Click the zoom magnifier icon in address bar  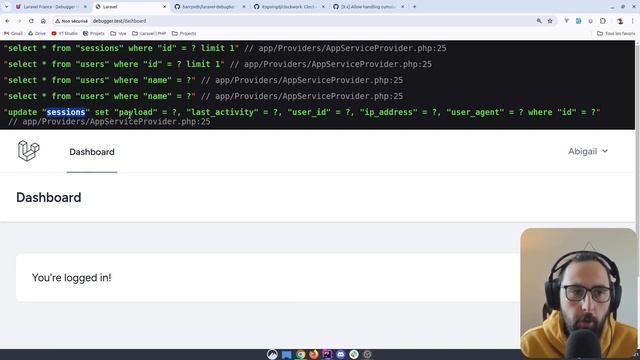click(x=539, y=21)
